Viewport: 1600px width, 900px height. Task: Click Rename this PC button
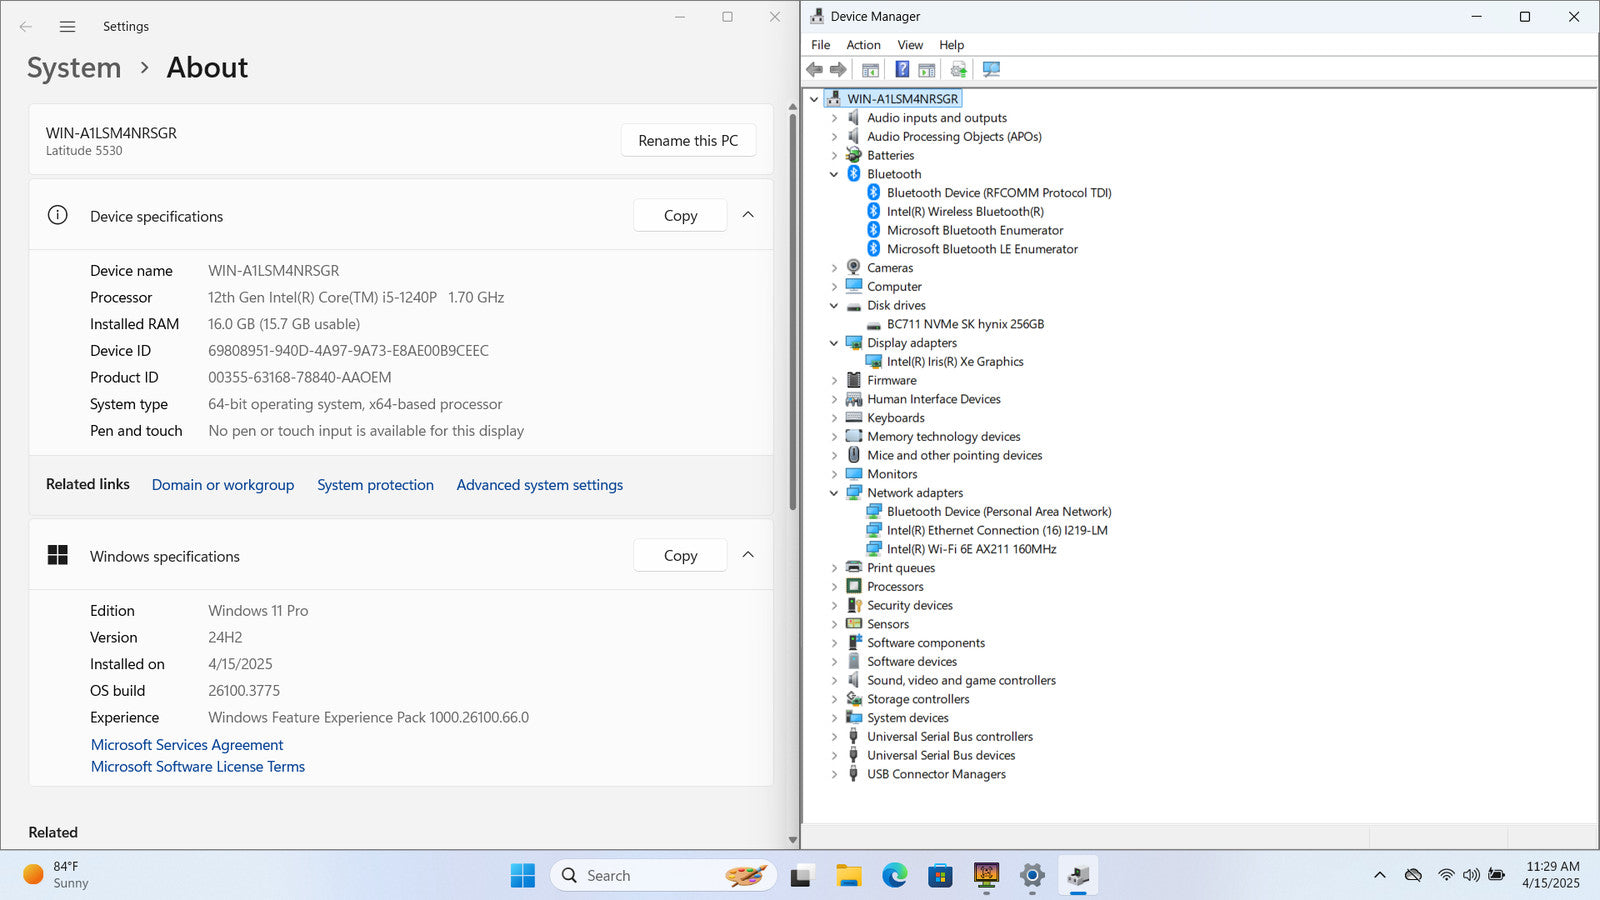pyautogui.click(x=688, y=140)
